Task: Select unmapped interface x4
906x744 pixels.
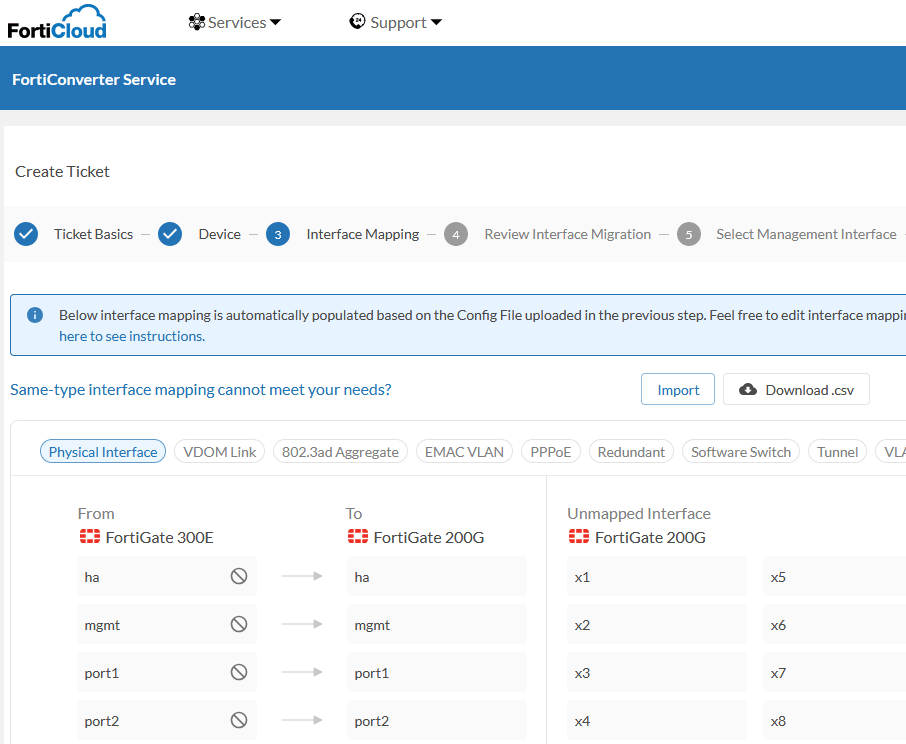Action: point(656,720)
